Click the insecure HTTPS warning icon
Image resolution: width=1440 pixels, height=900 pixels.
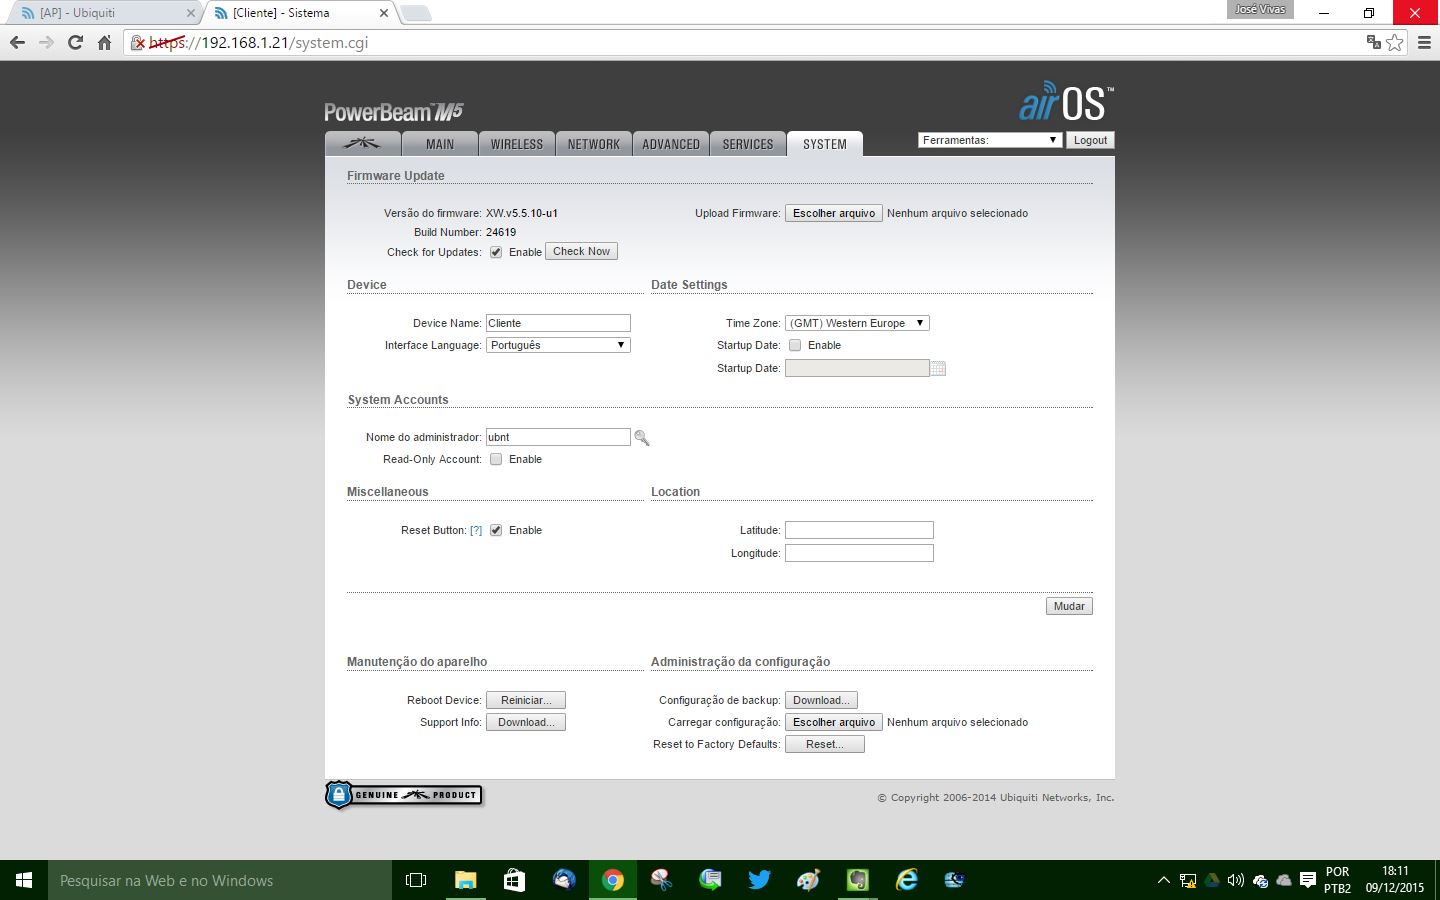pyautogui.click(x=139, y=43)
